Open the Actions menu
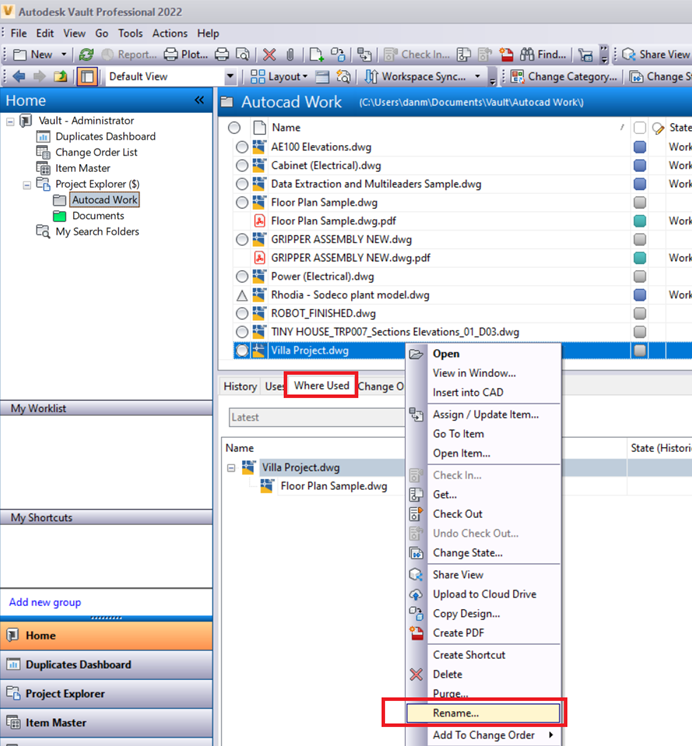Viewport: 692px width, 746px height. point(170,33)
